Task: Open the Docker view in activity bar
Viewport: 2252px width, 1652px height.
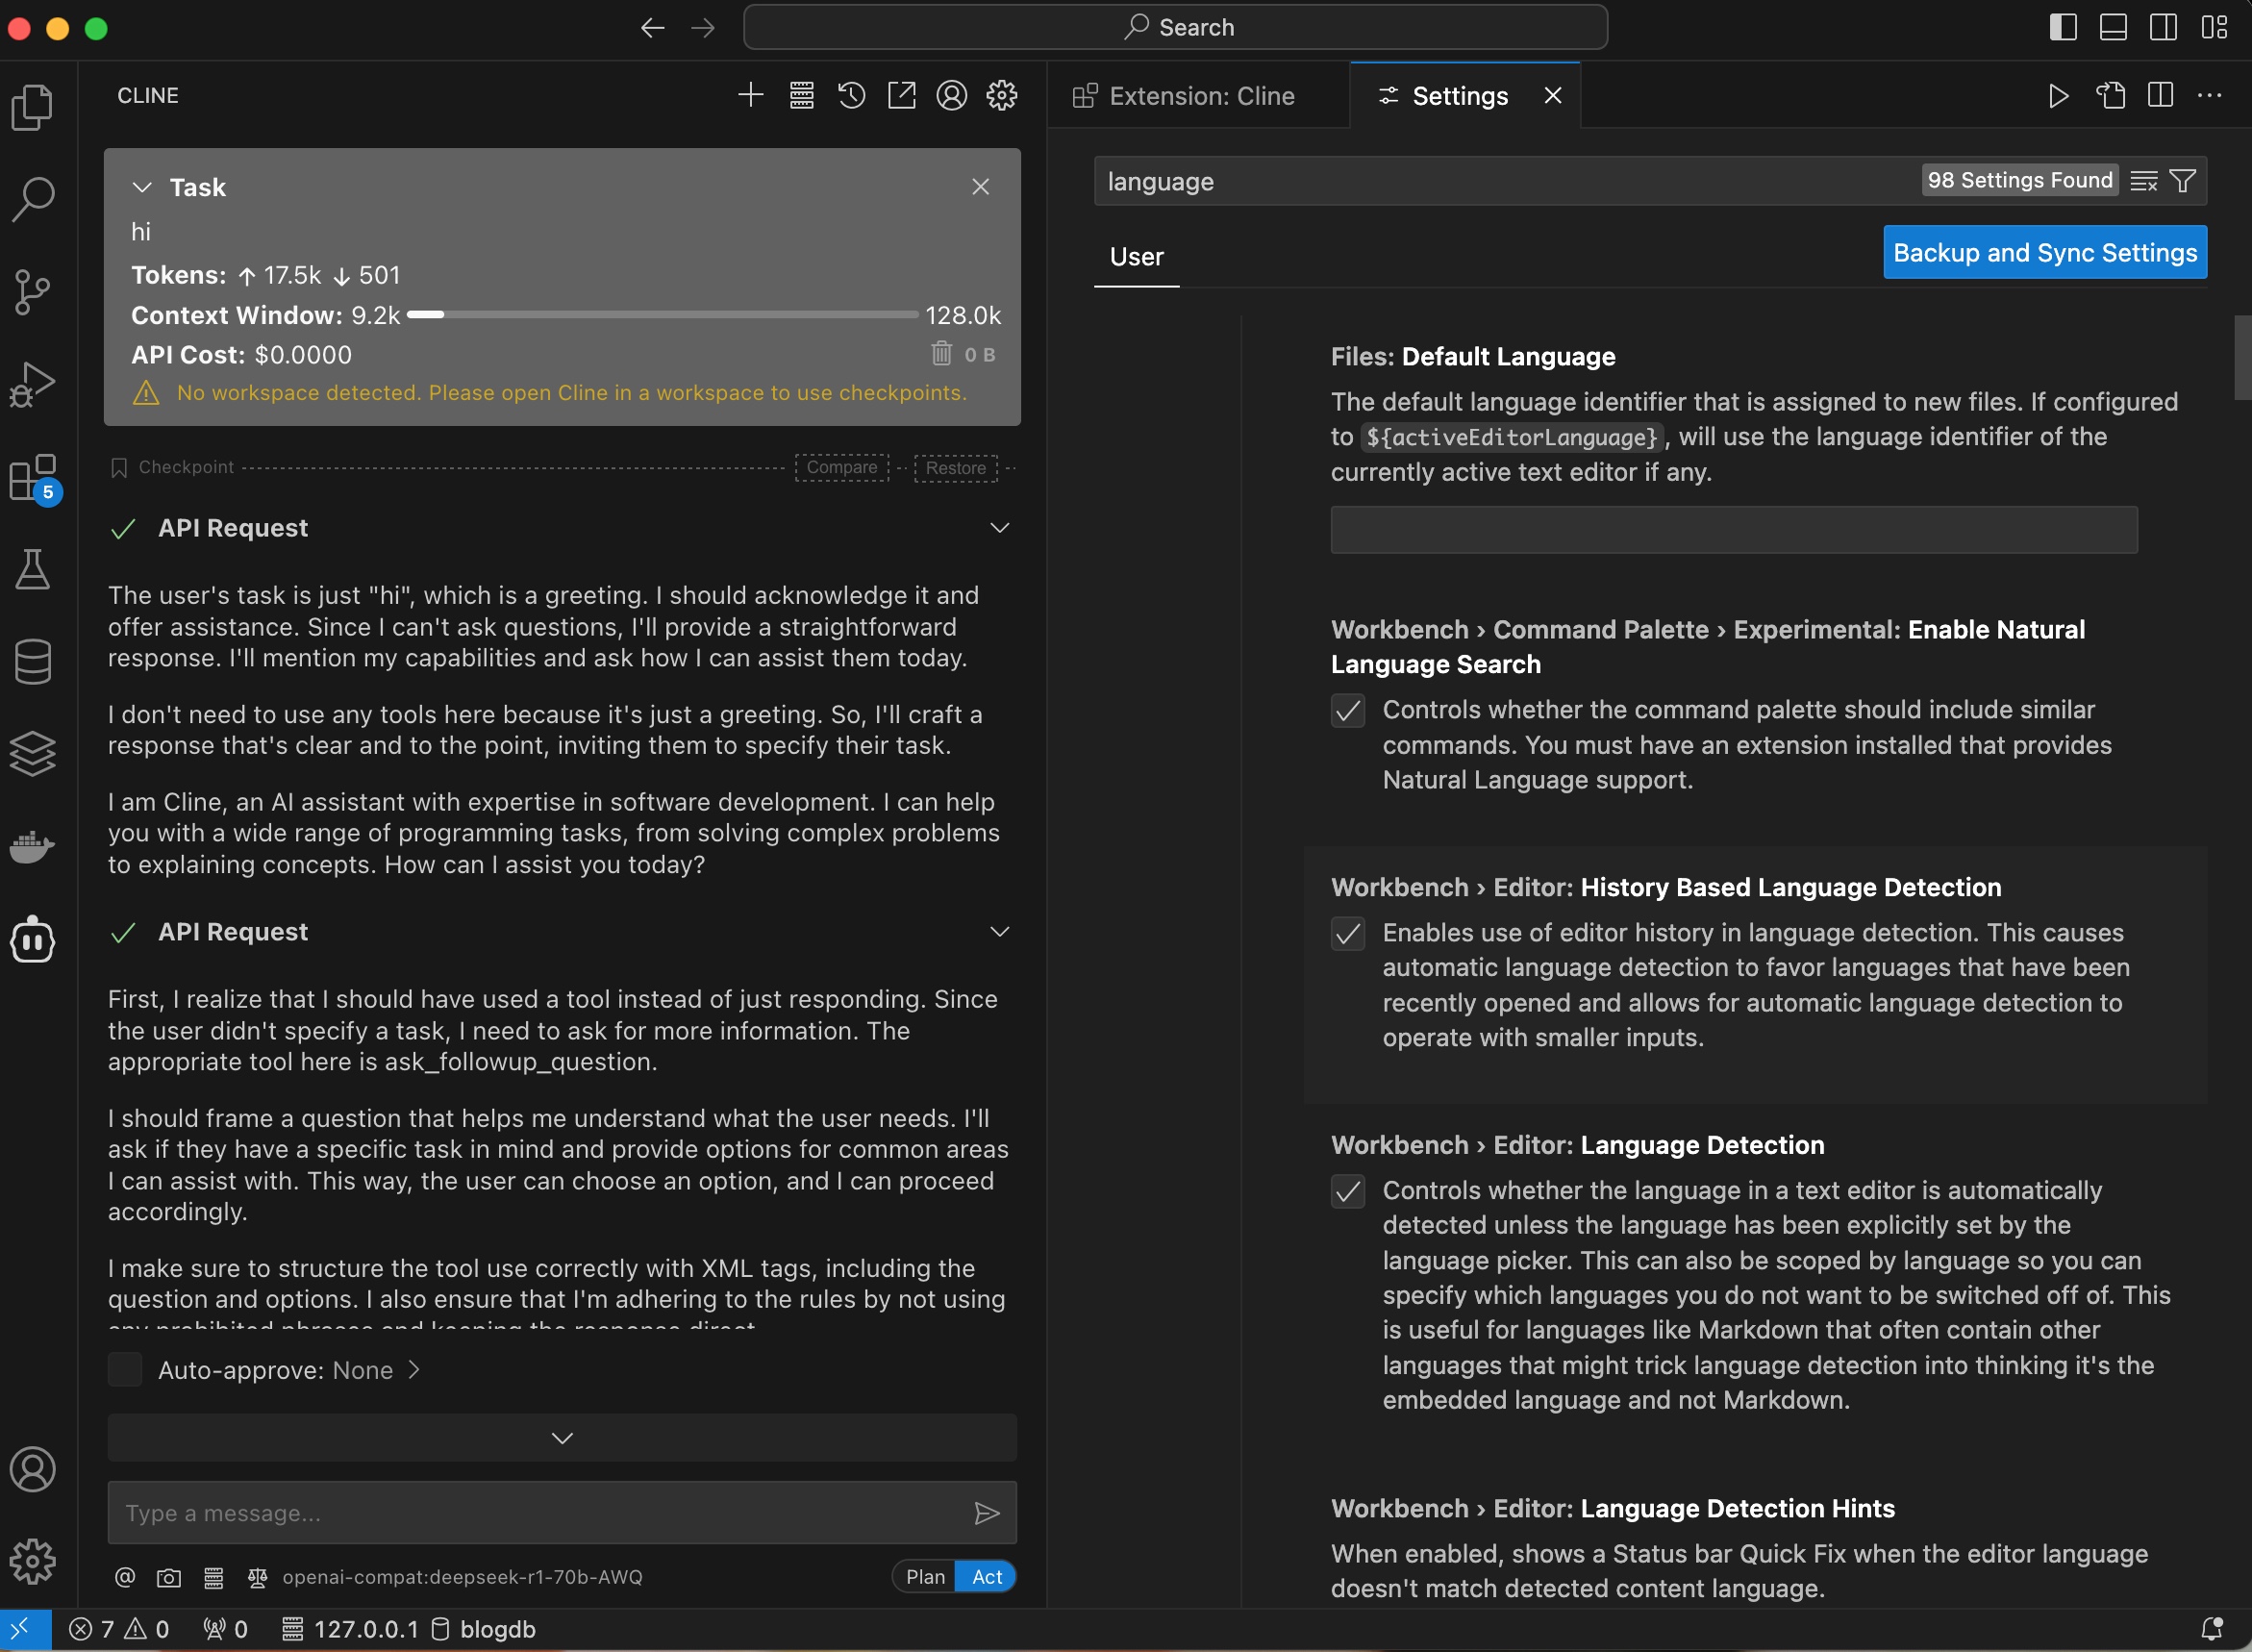Action: pos(33,846)
